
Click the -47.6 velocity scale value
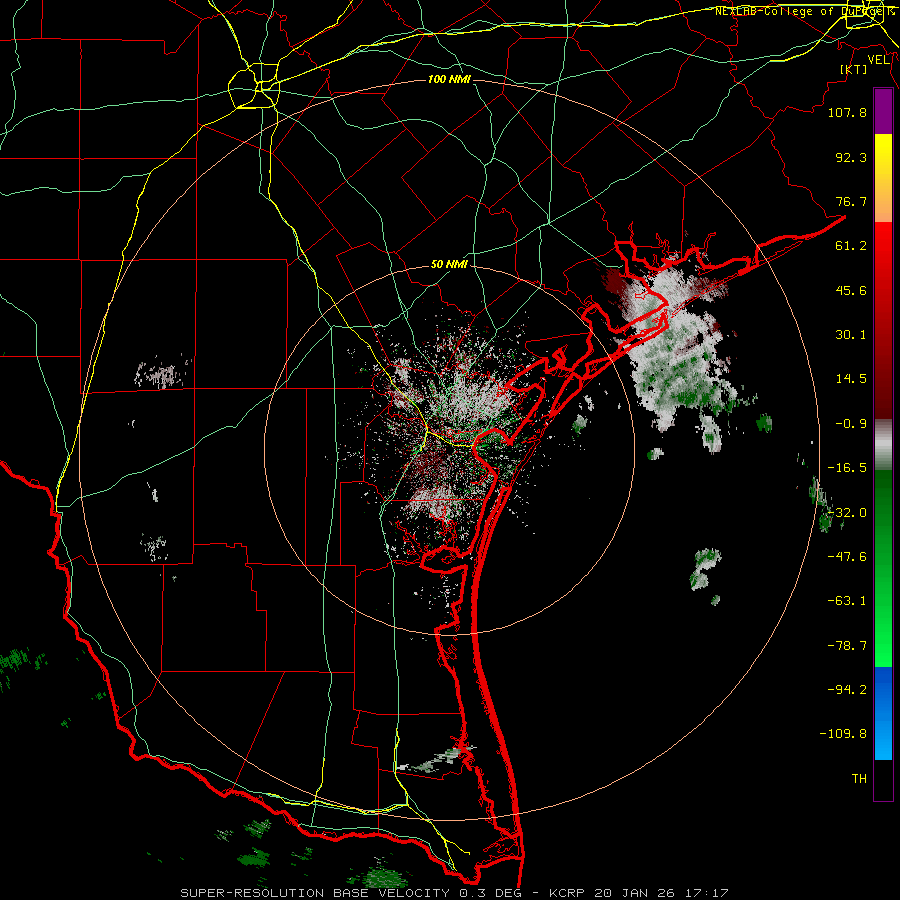[x=847, y=557]
